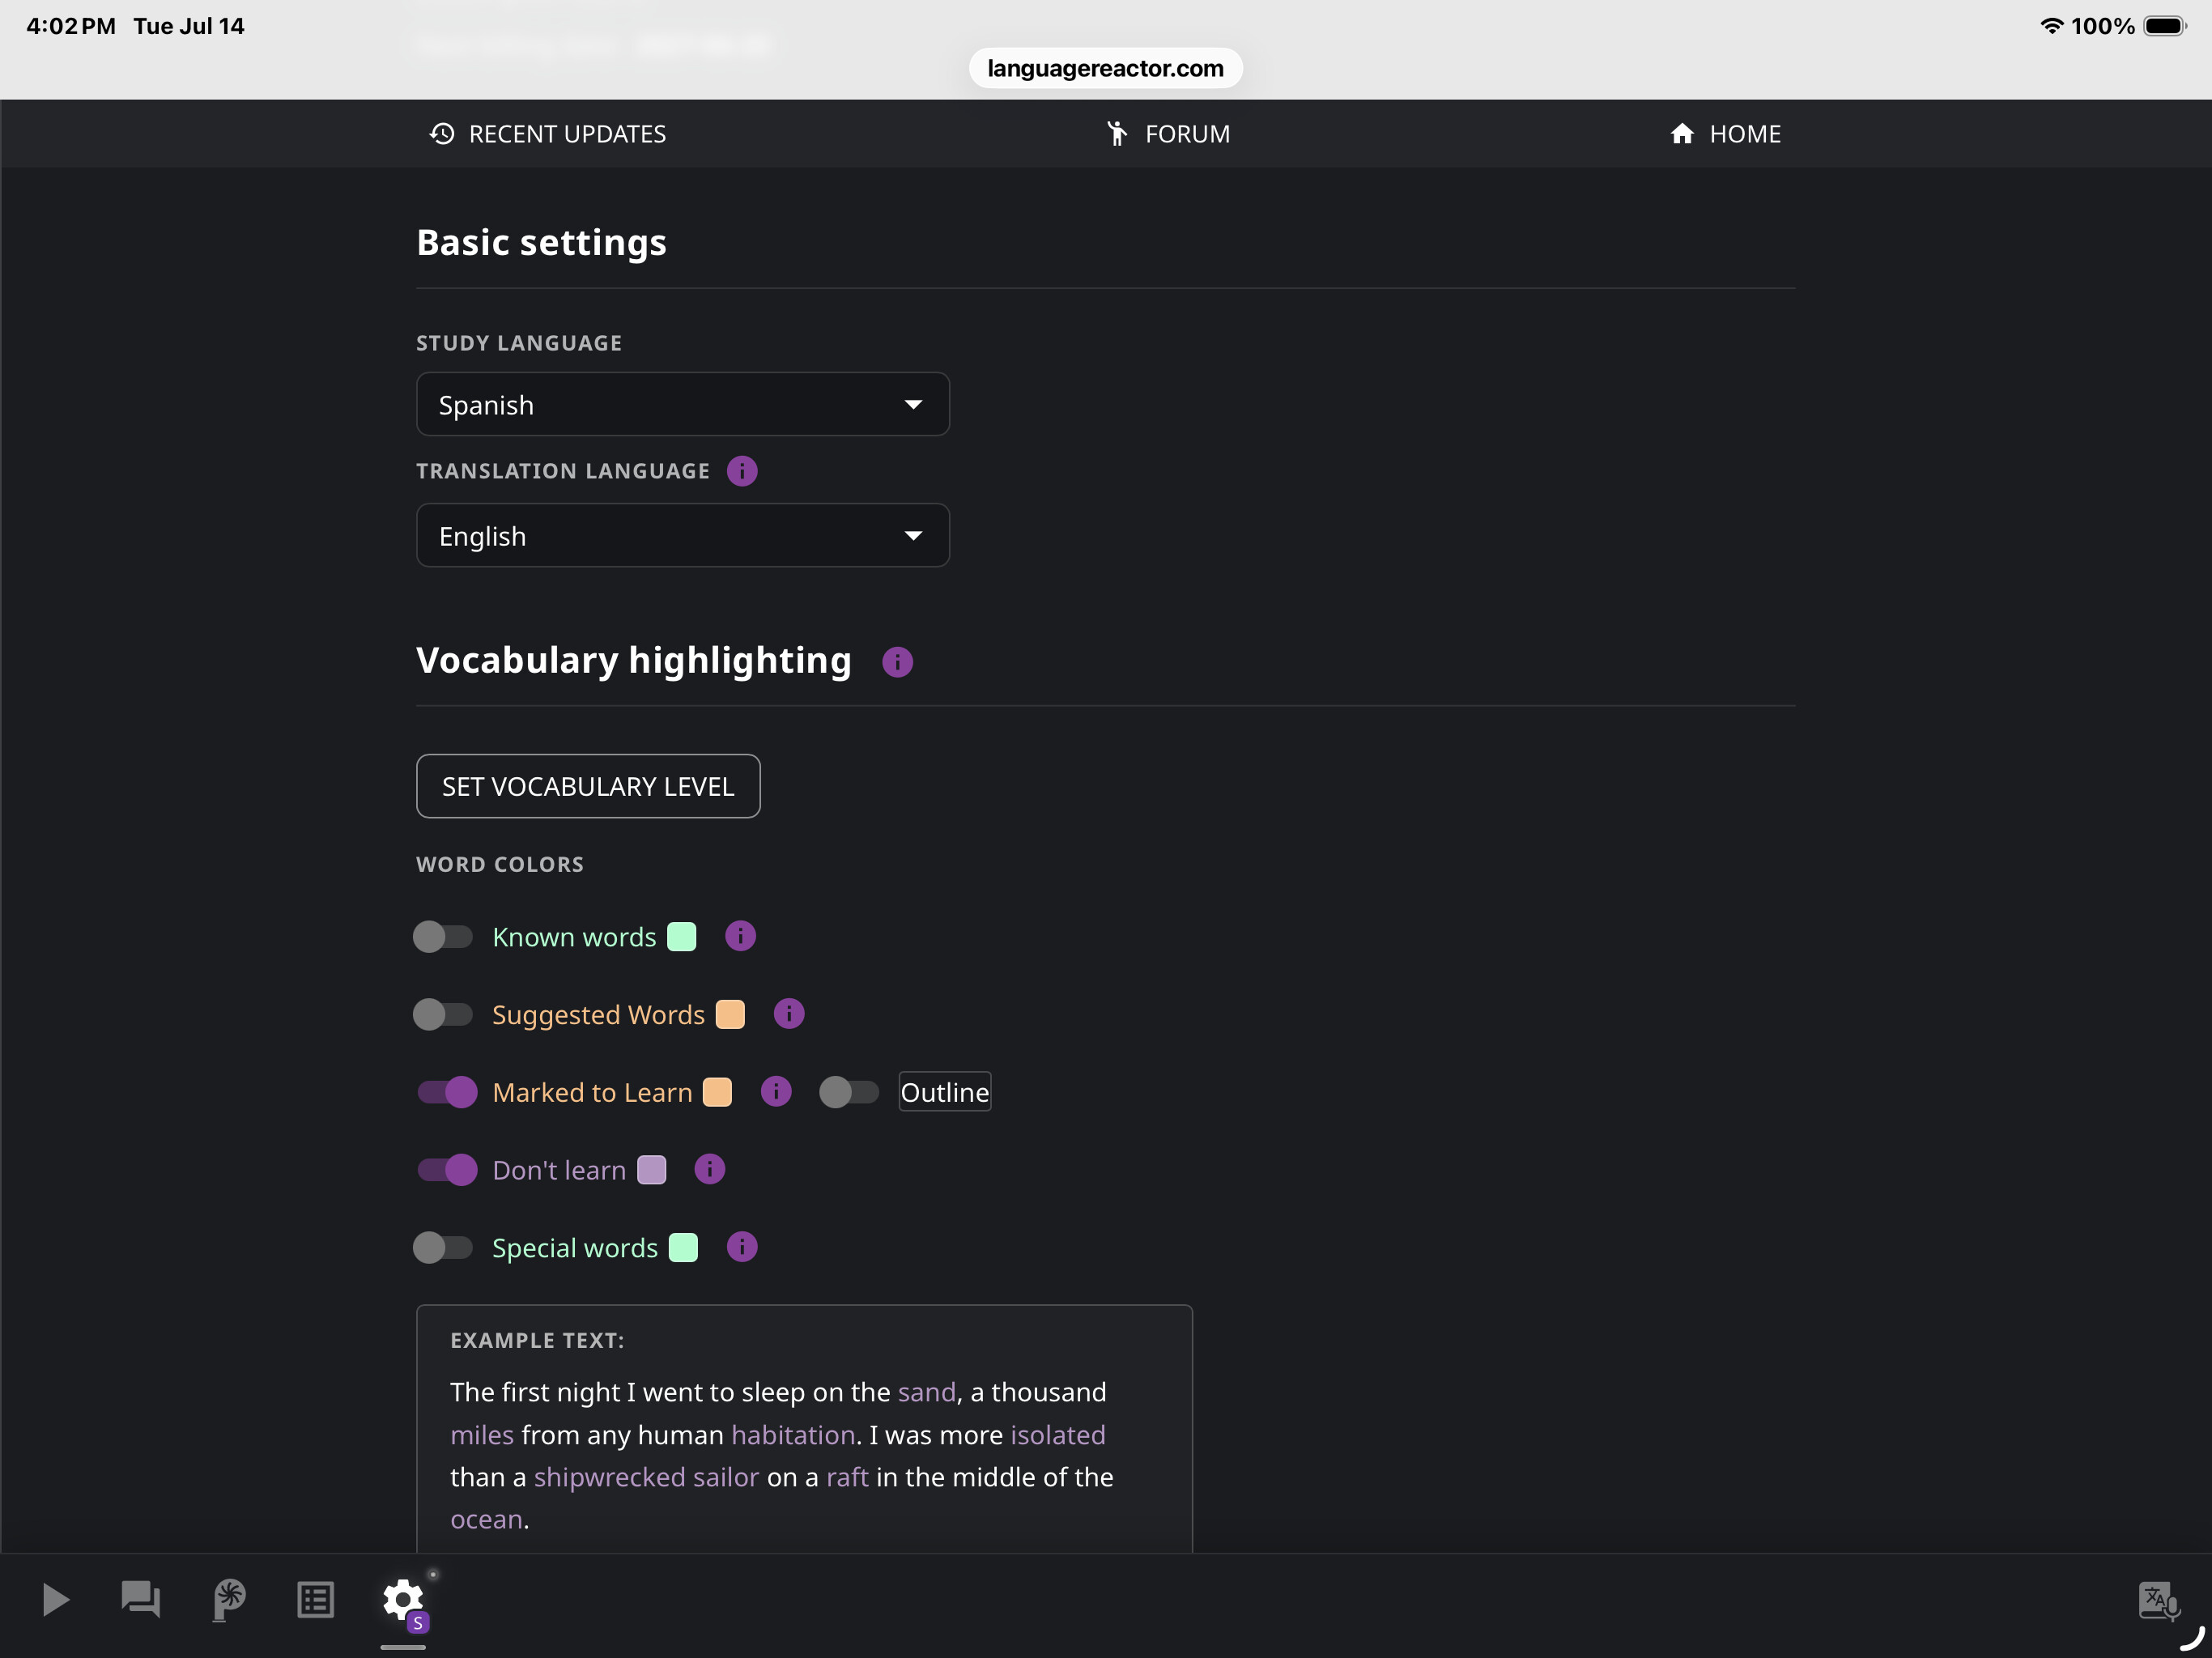The width and height of the screenshot is (2212, 1658).
Task: Open the chat bubbles icon in bottom bar
Action: click(x=141, y=1600)
